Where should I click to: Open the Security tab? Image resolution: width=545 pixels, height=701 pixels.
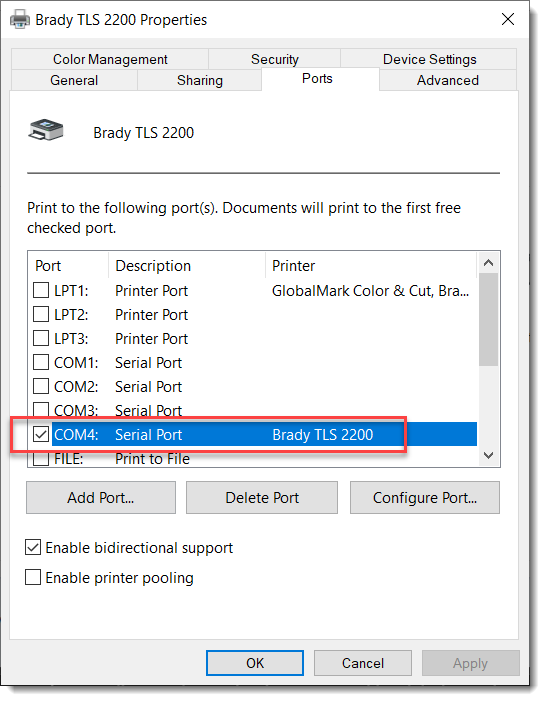coord(275,59)
